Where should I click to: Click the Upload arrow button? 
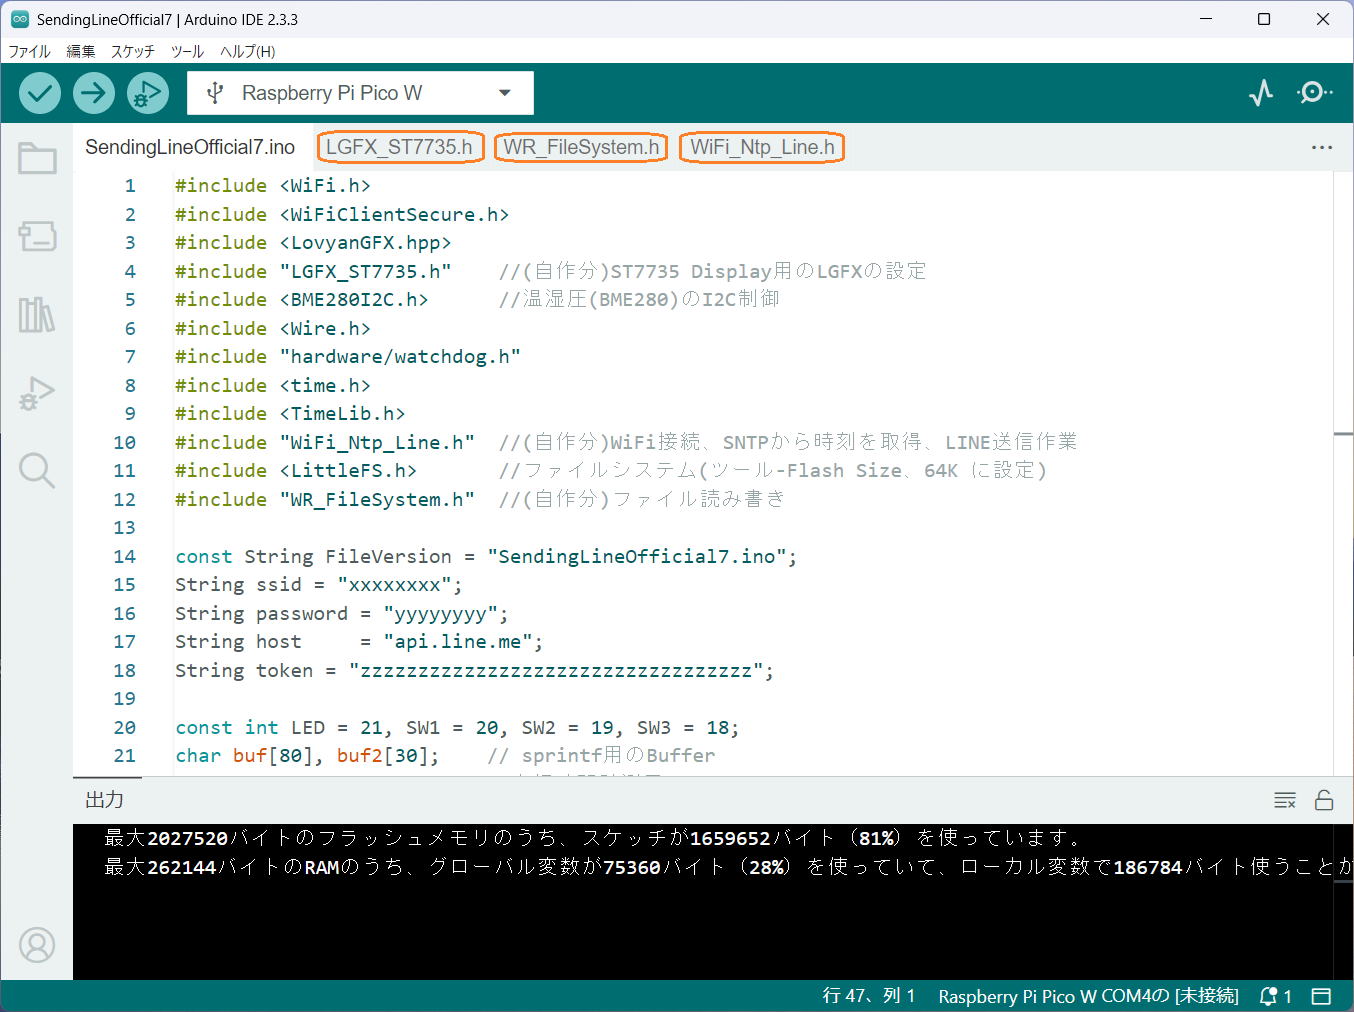94,93
